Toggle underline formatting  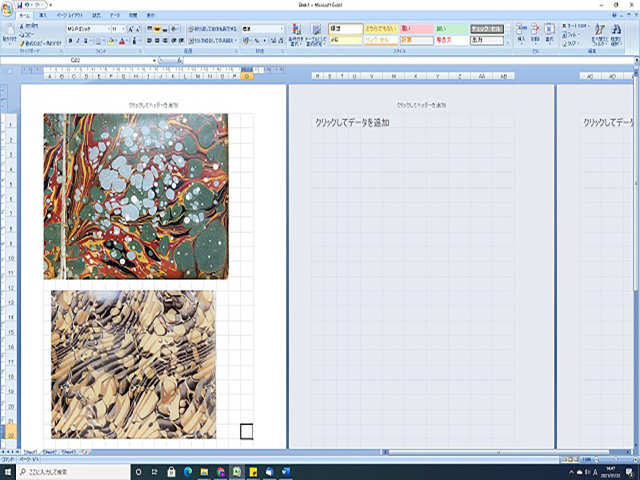(x=85, y=41)
